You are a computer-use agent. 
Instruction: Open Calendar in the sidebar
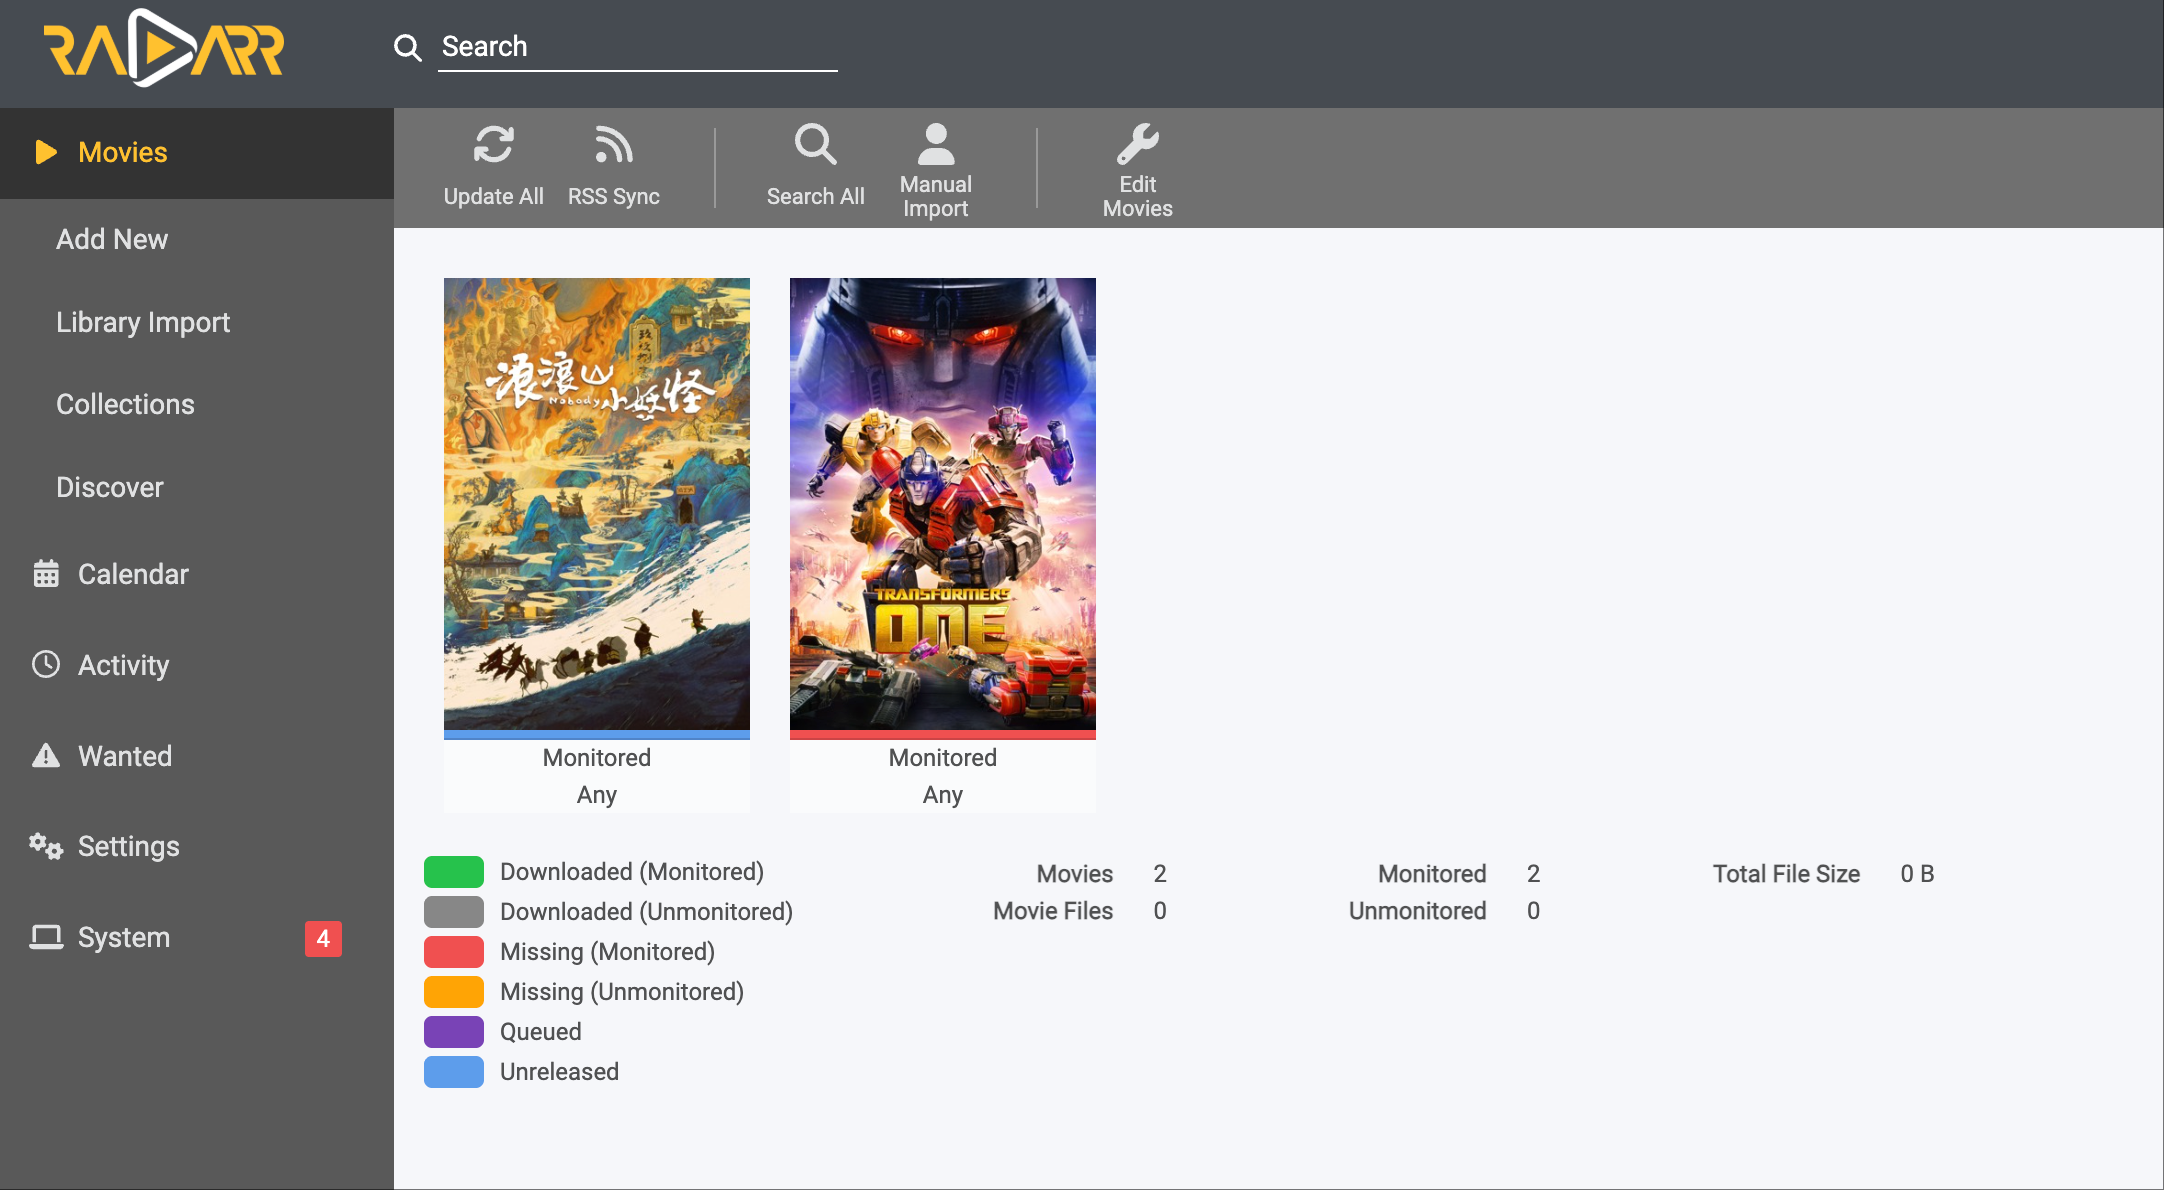133,574
